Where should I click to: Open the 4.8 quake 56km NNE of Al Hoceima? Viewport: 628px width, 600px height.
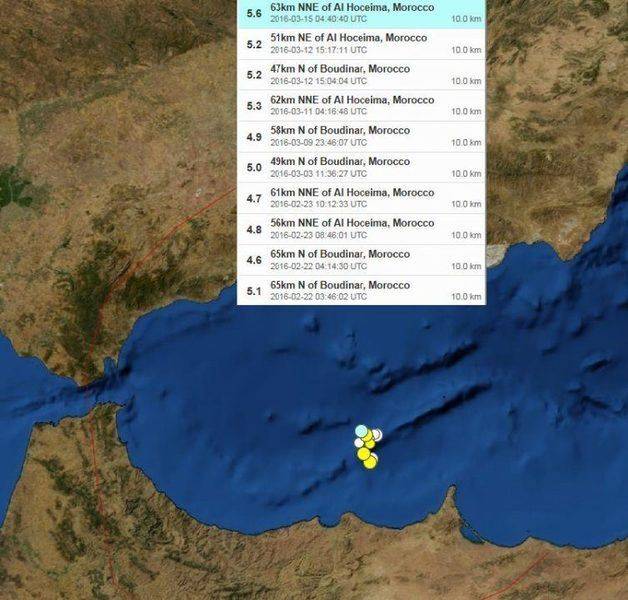(x=362, y=229)
